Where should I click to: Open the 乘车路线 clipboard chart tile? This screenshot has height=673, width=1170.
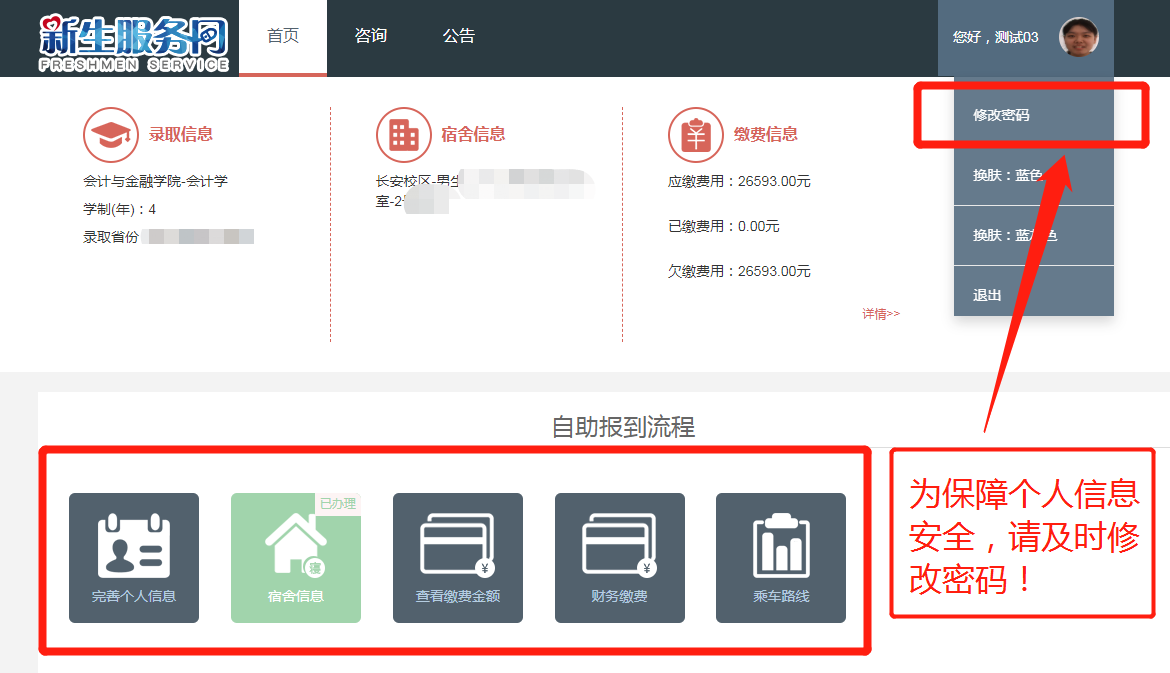pos(781,558)
